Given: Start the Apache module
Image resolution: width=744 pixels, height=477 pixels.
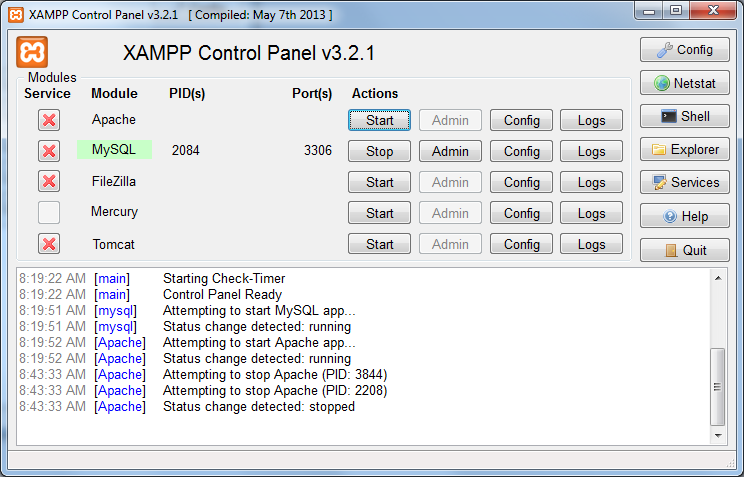Looking at the screenshot, I should (x=379, y=120).
